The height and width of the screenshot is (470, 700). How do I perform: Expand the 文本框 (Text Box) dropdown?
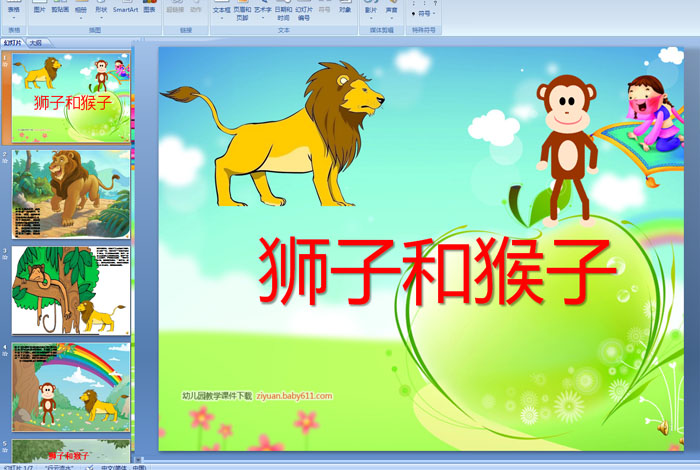[x=221, y=10]
